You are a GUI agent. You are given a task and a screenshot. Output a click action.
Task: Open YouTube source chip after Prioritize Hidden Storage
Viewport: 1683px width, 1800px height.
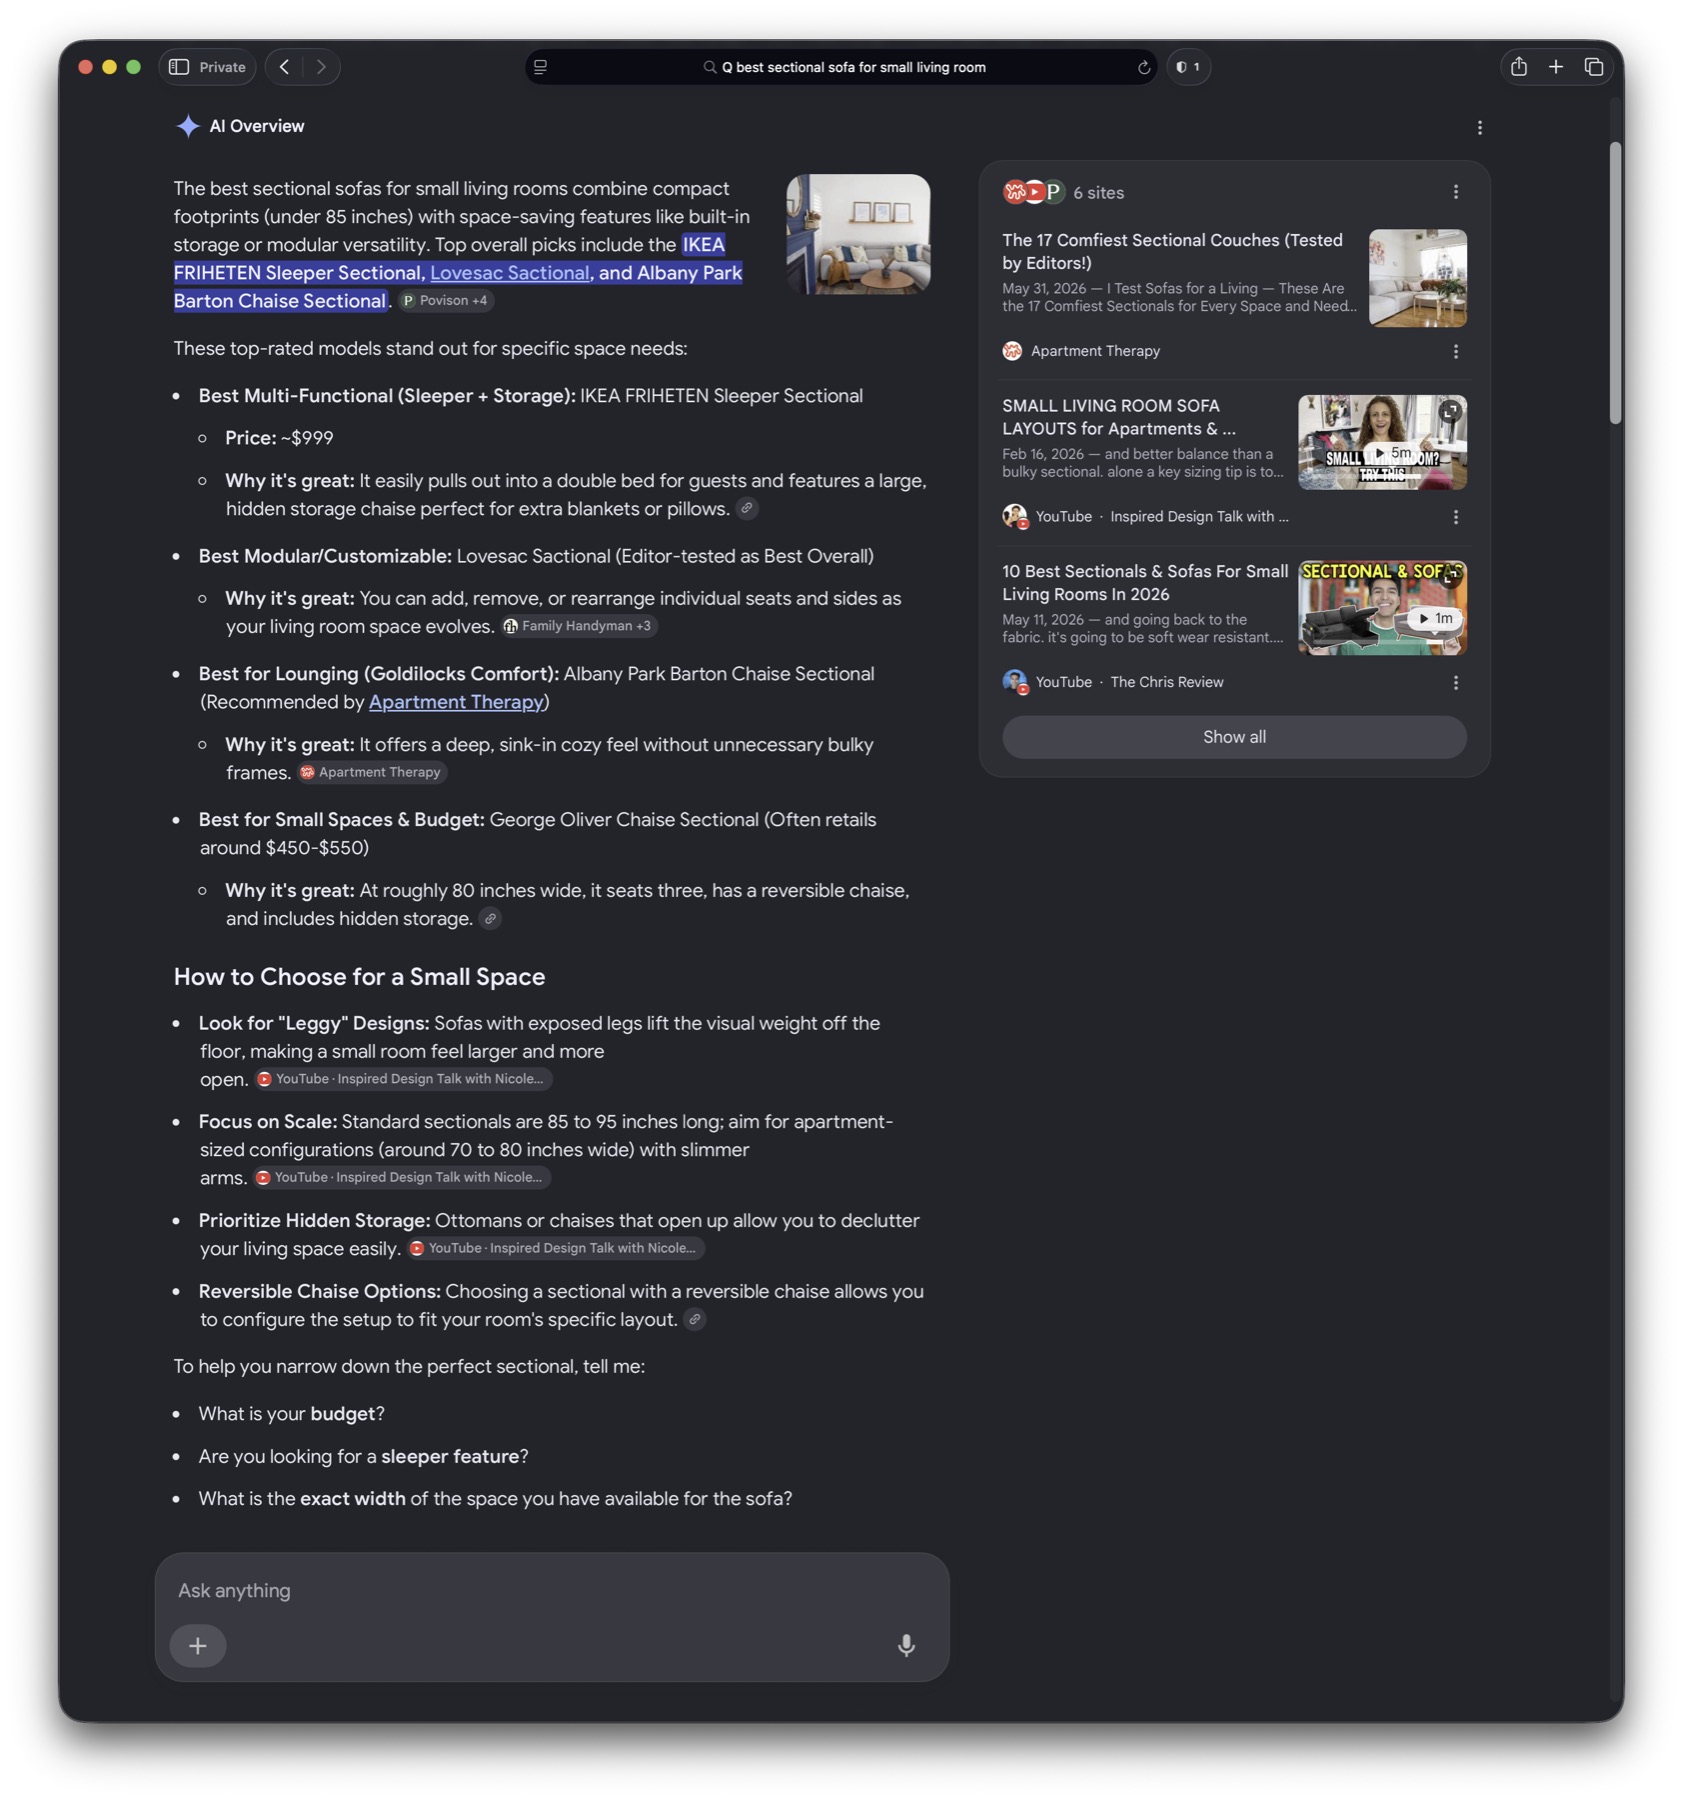(555, 1249)
